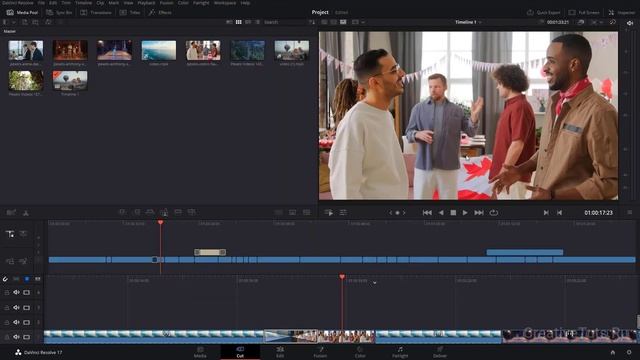Select the first office meeting clip thumbnail
The height and width of the screenshot is (360, 640).
click(x=26, y=50)
